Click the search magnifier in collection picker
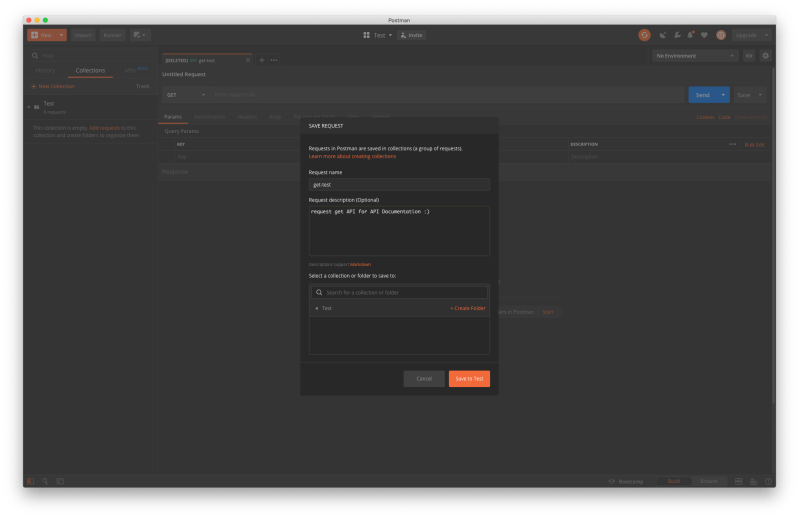This screenshot has height=518, width=799. (319, 292)
